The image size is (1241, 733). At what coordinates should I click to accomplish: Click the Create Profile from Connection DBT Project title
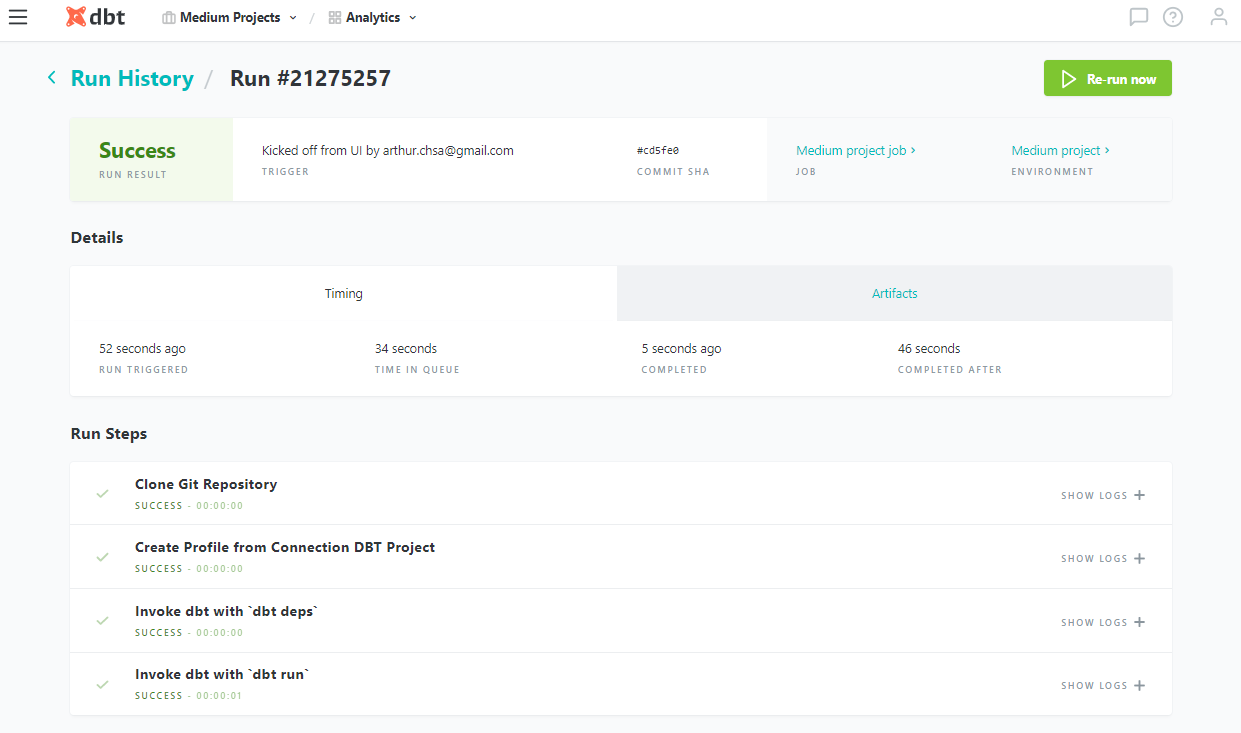(x=285, y=547)
